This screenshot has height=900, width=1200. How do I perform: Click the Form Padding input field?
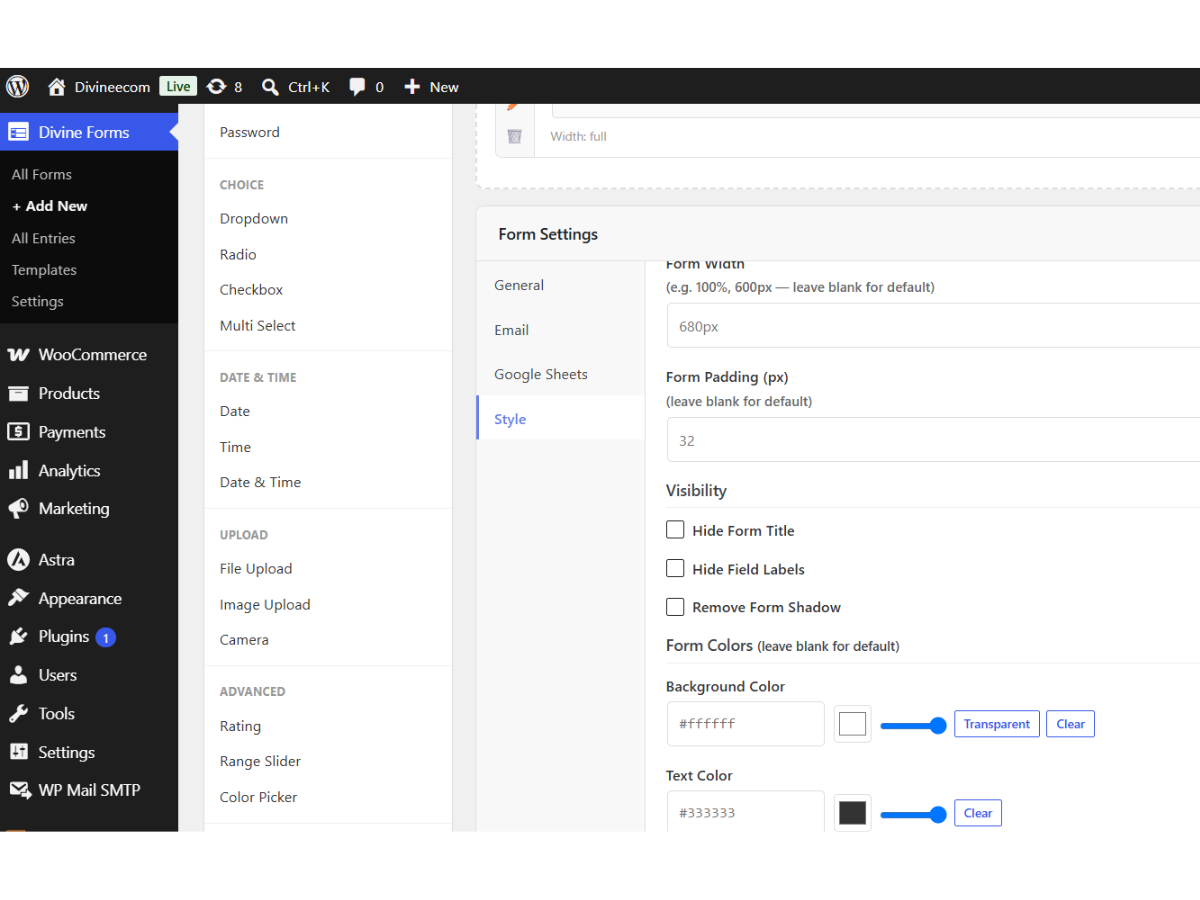click(933, 440)
